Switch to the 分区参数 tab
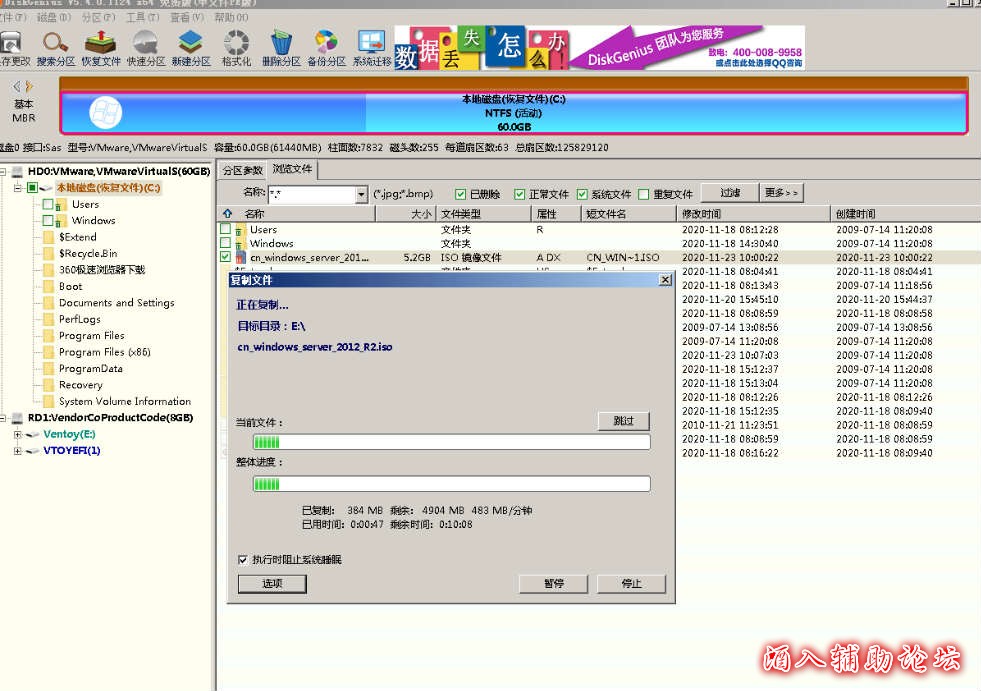Viewport: 981px width, 691px height. point(242,170)
